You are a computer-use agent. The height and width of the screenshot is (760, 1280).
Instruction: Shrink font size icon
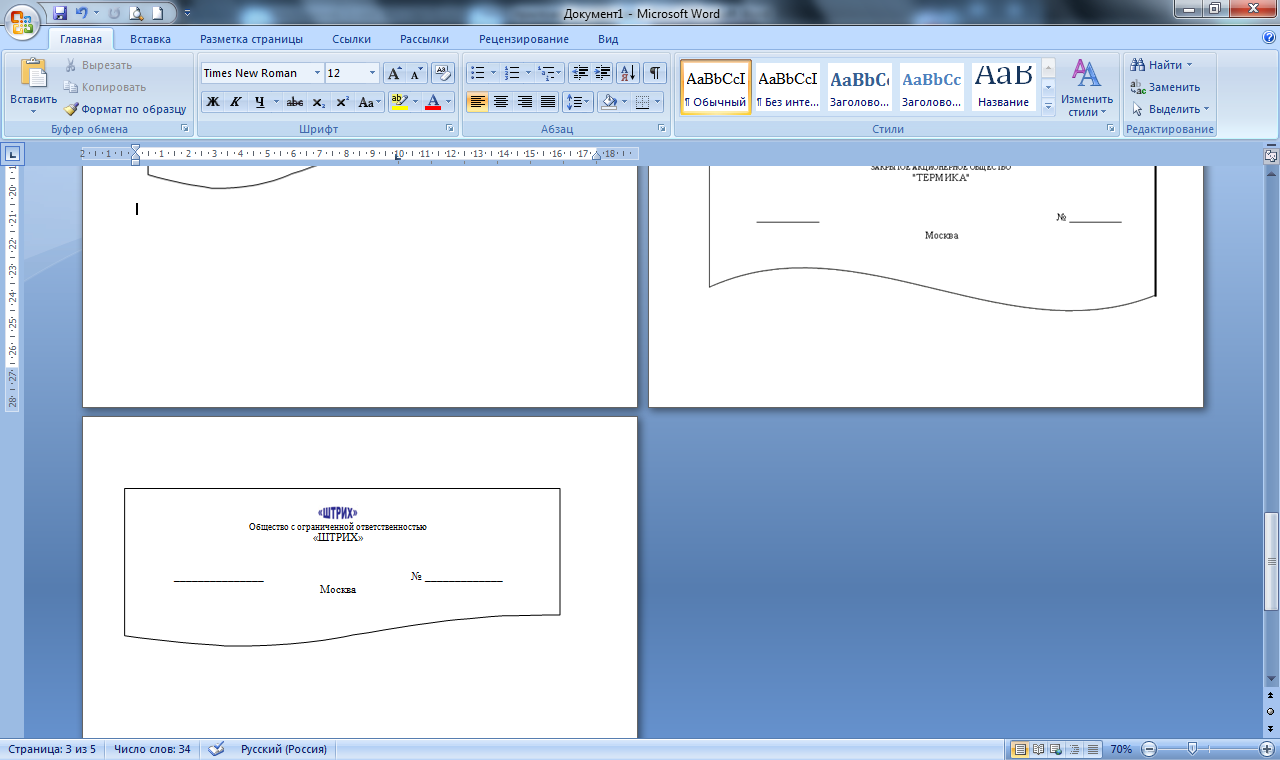click(x=416, y=73)
